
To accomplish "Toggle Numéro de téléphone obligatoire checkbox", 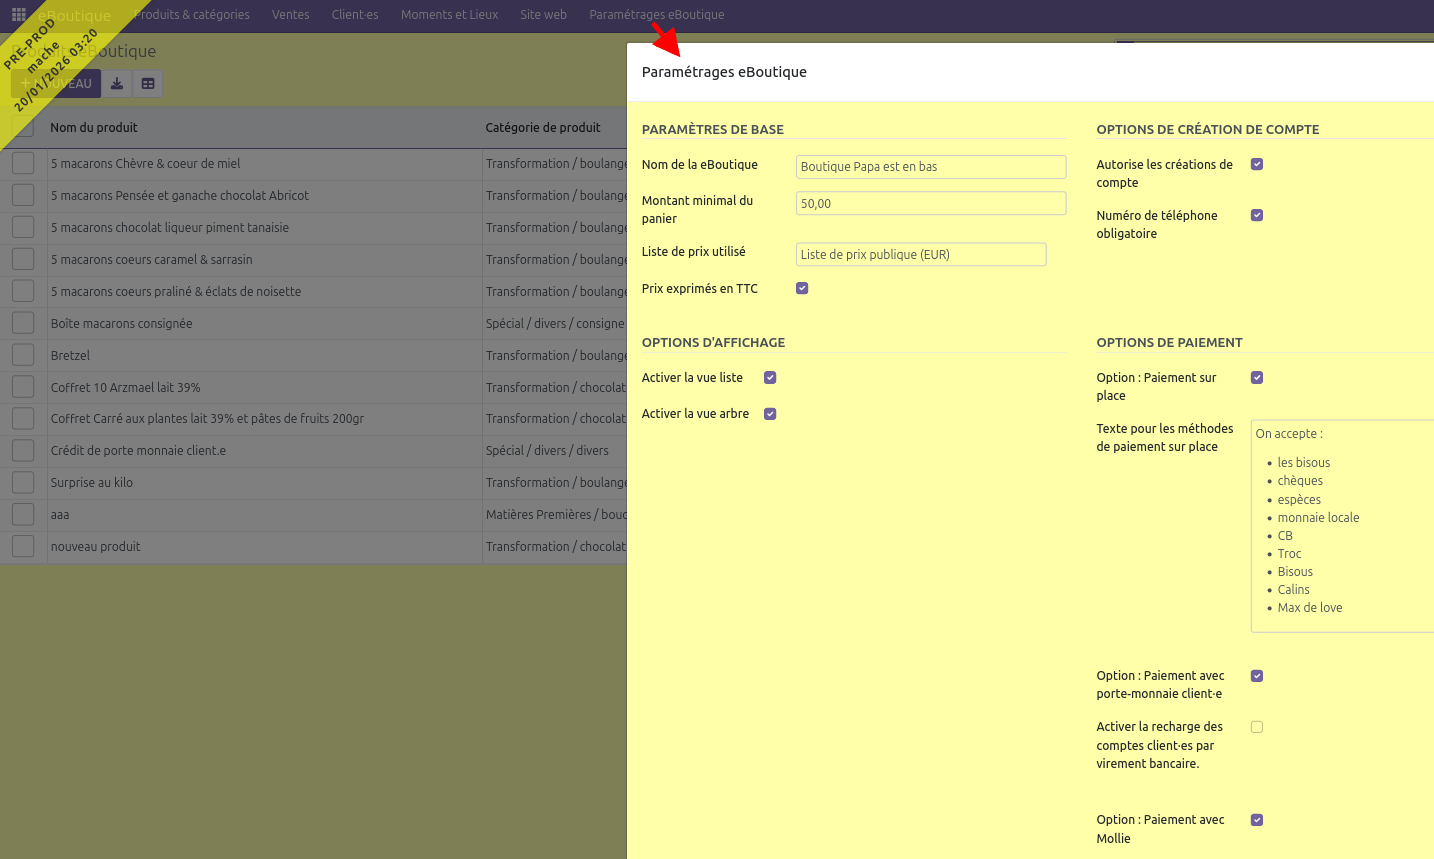I will pos(1257,215).
